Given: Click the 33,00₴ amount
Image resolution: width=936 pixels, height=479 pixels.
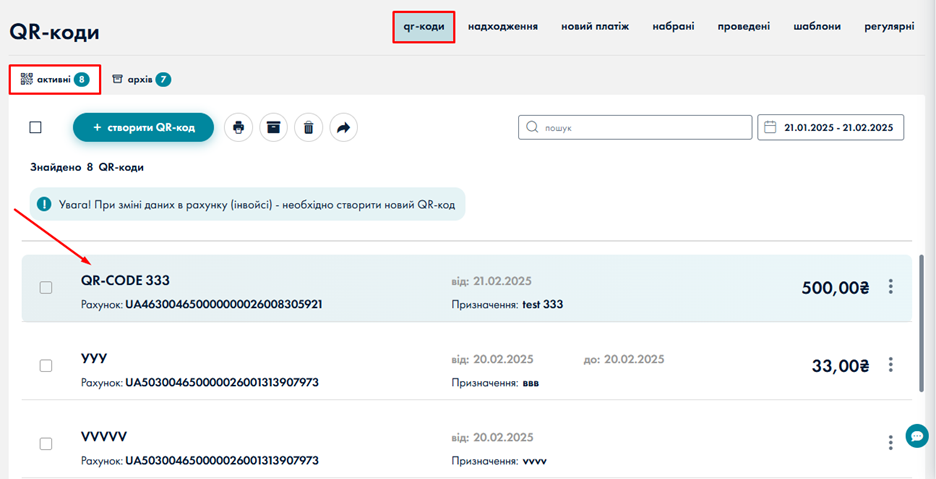Looking at the screenshot, I should (x=840, y=366).
